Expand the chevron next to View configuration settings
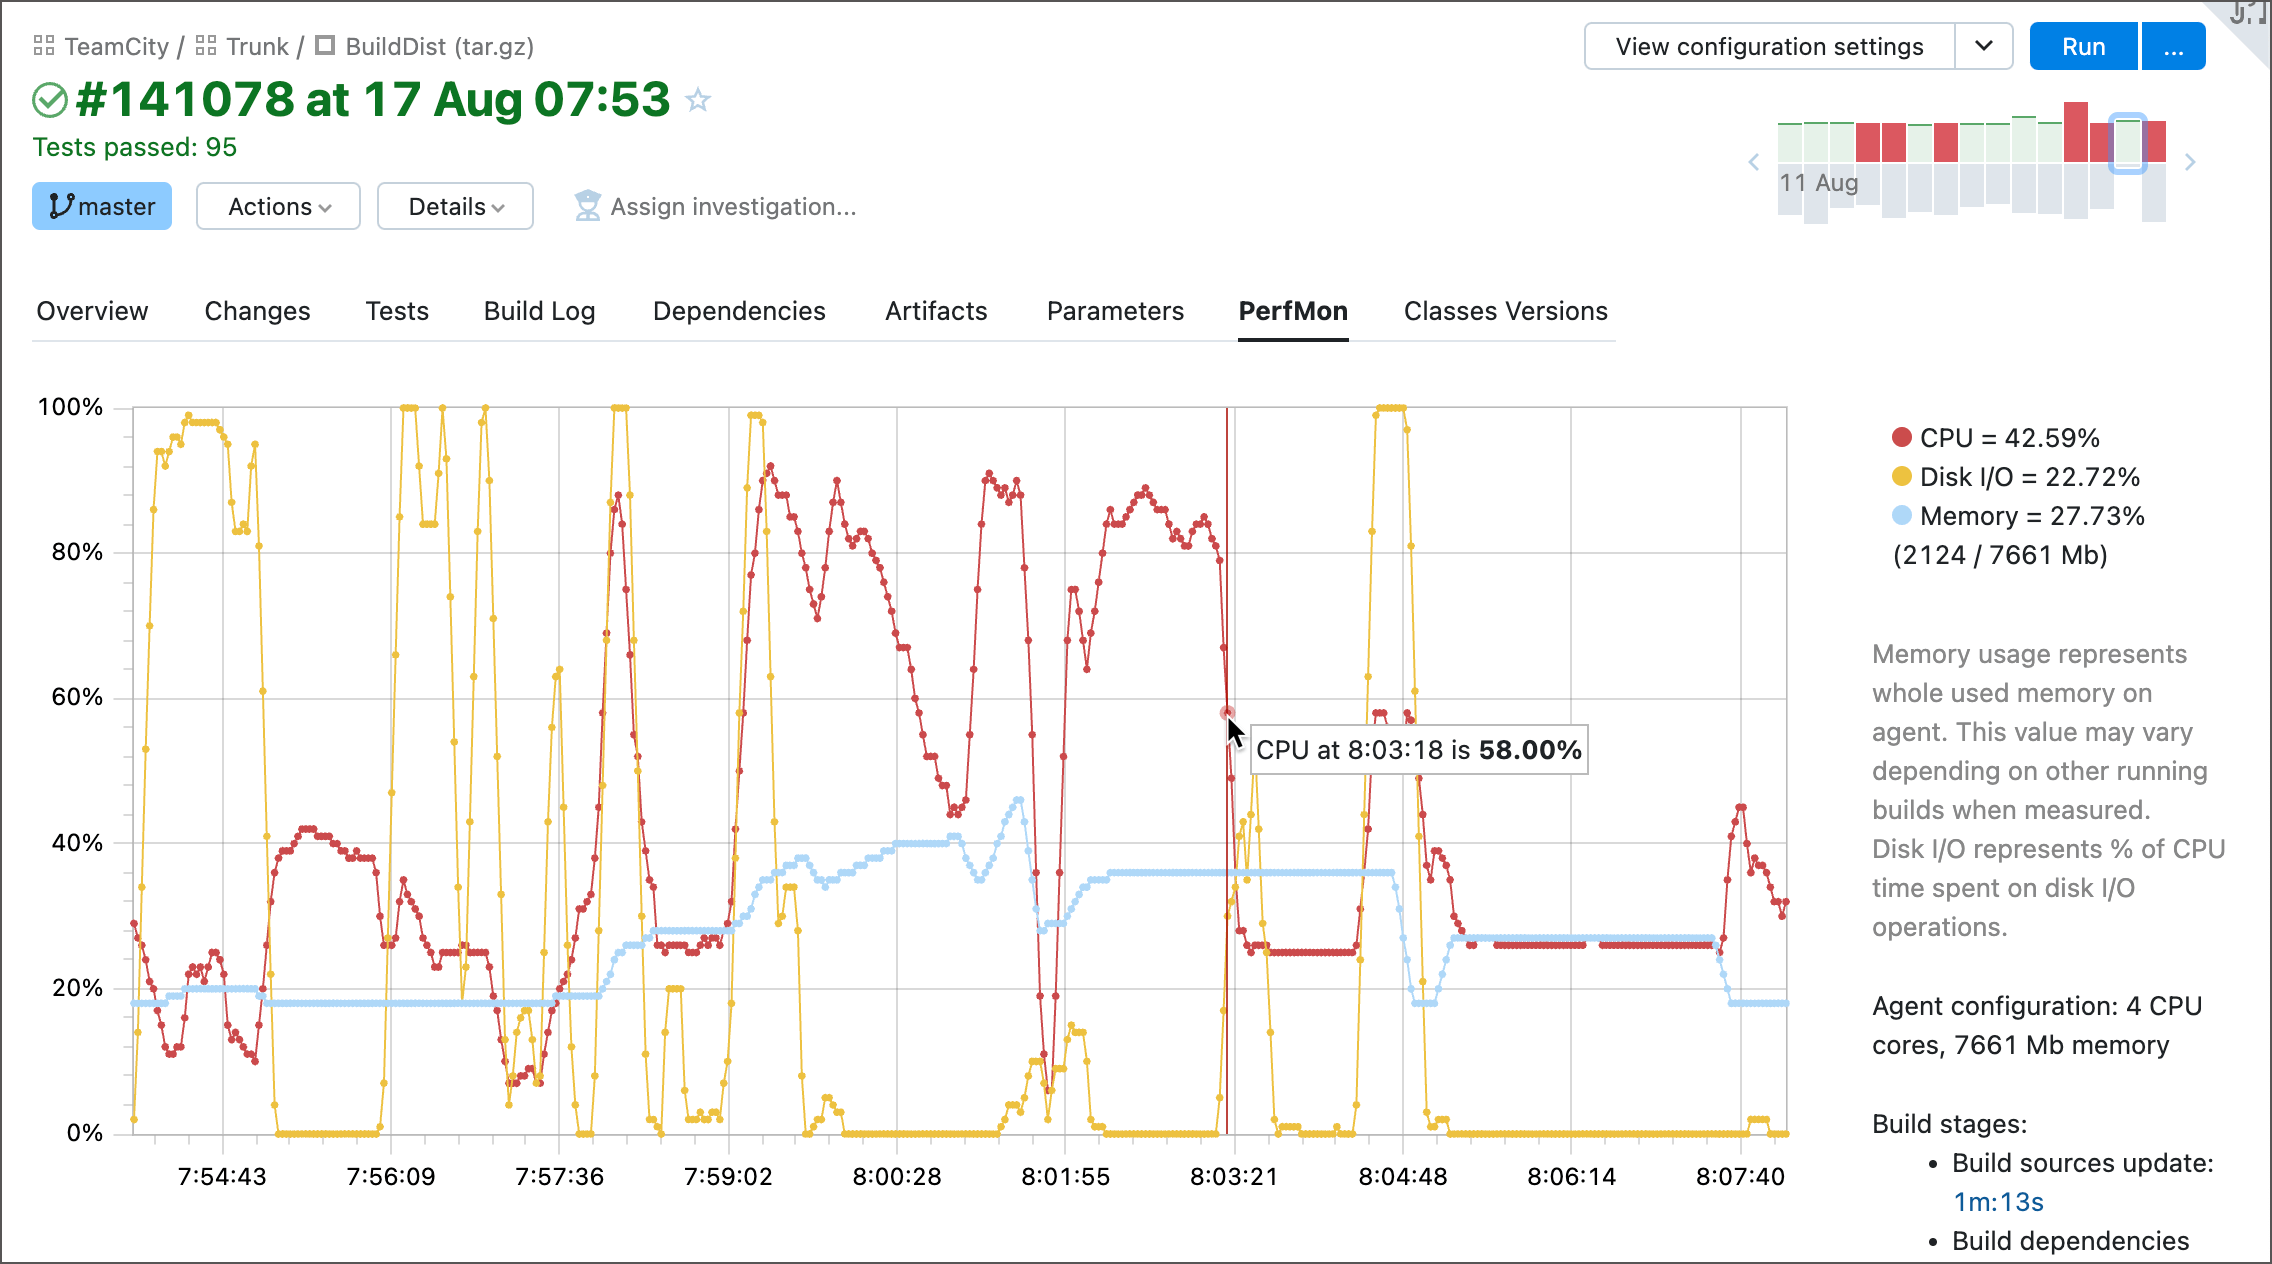The height and width of the screenshot is (1264, 2272). [1983, 46]
